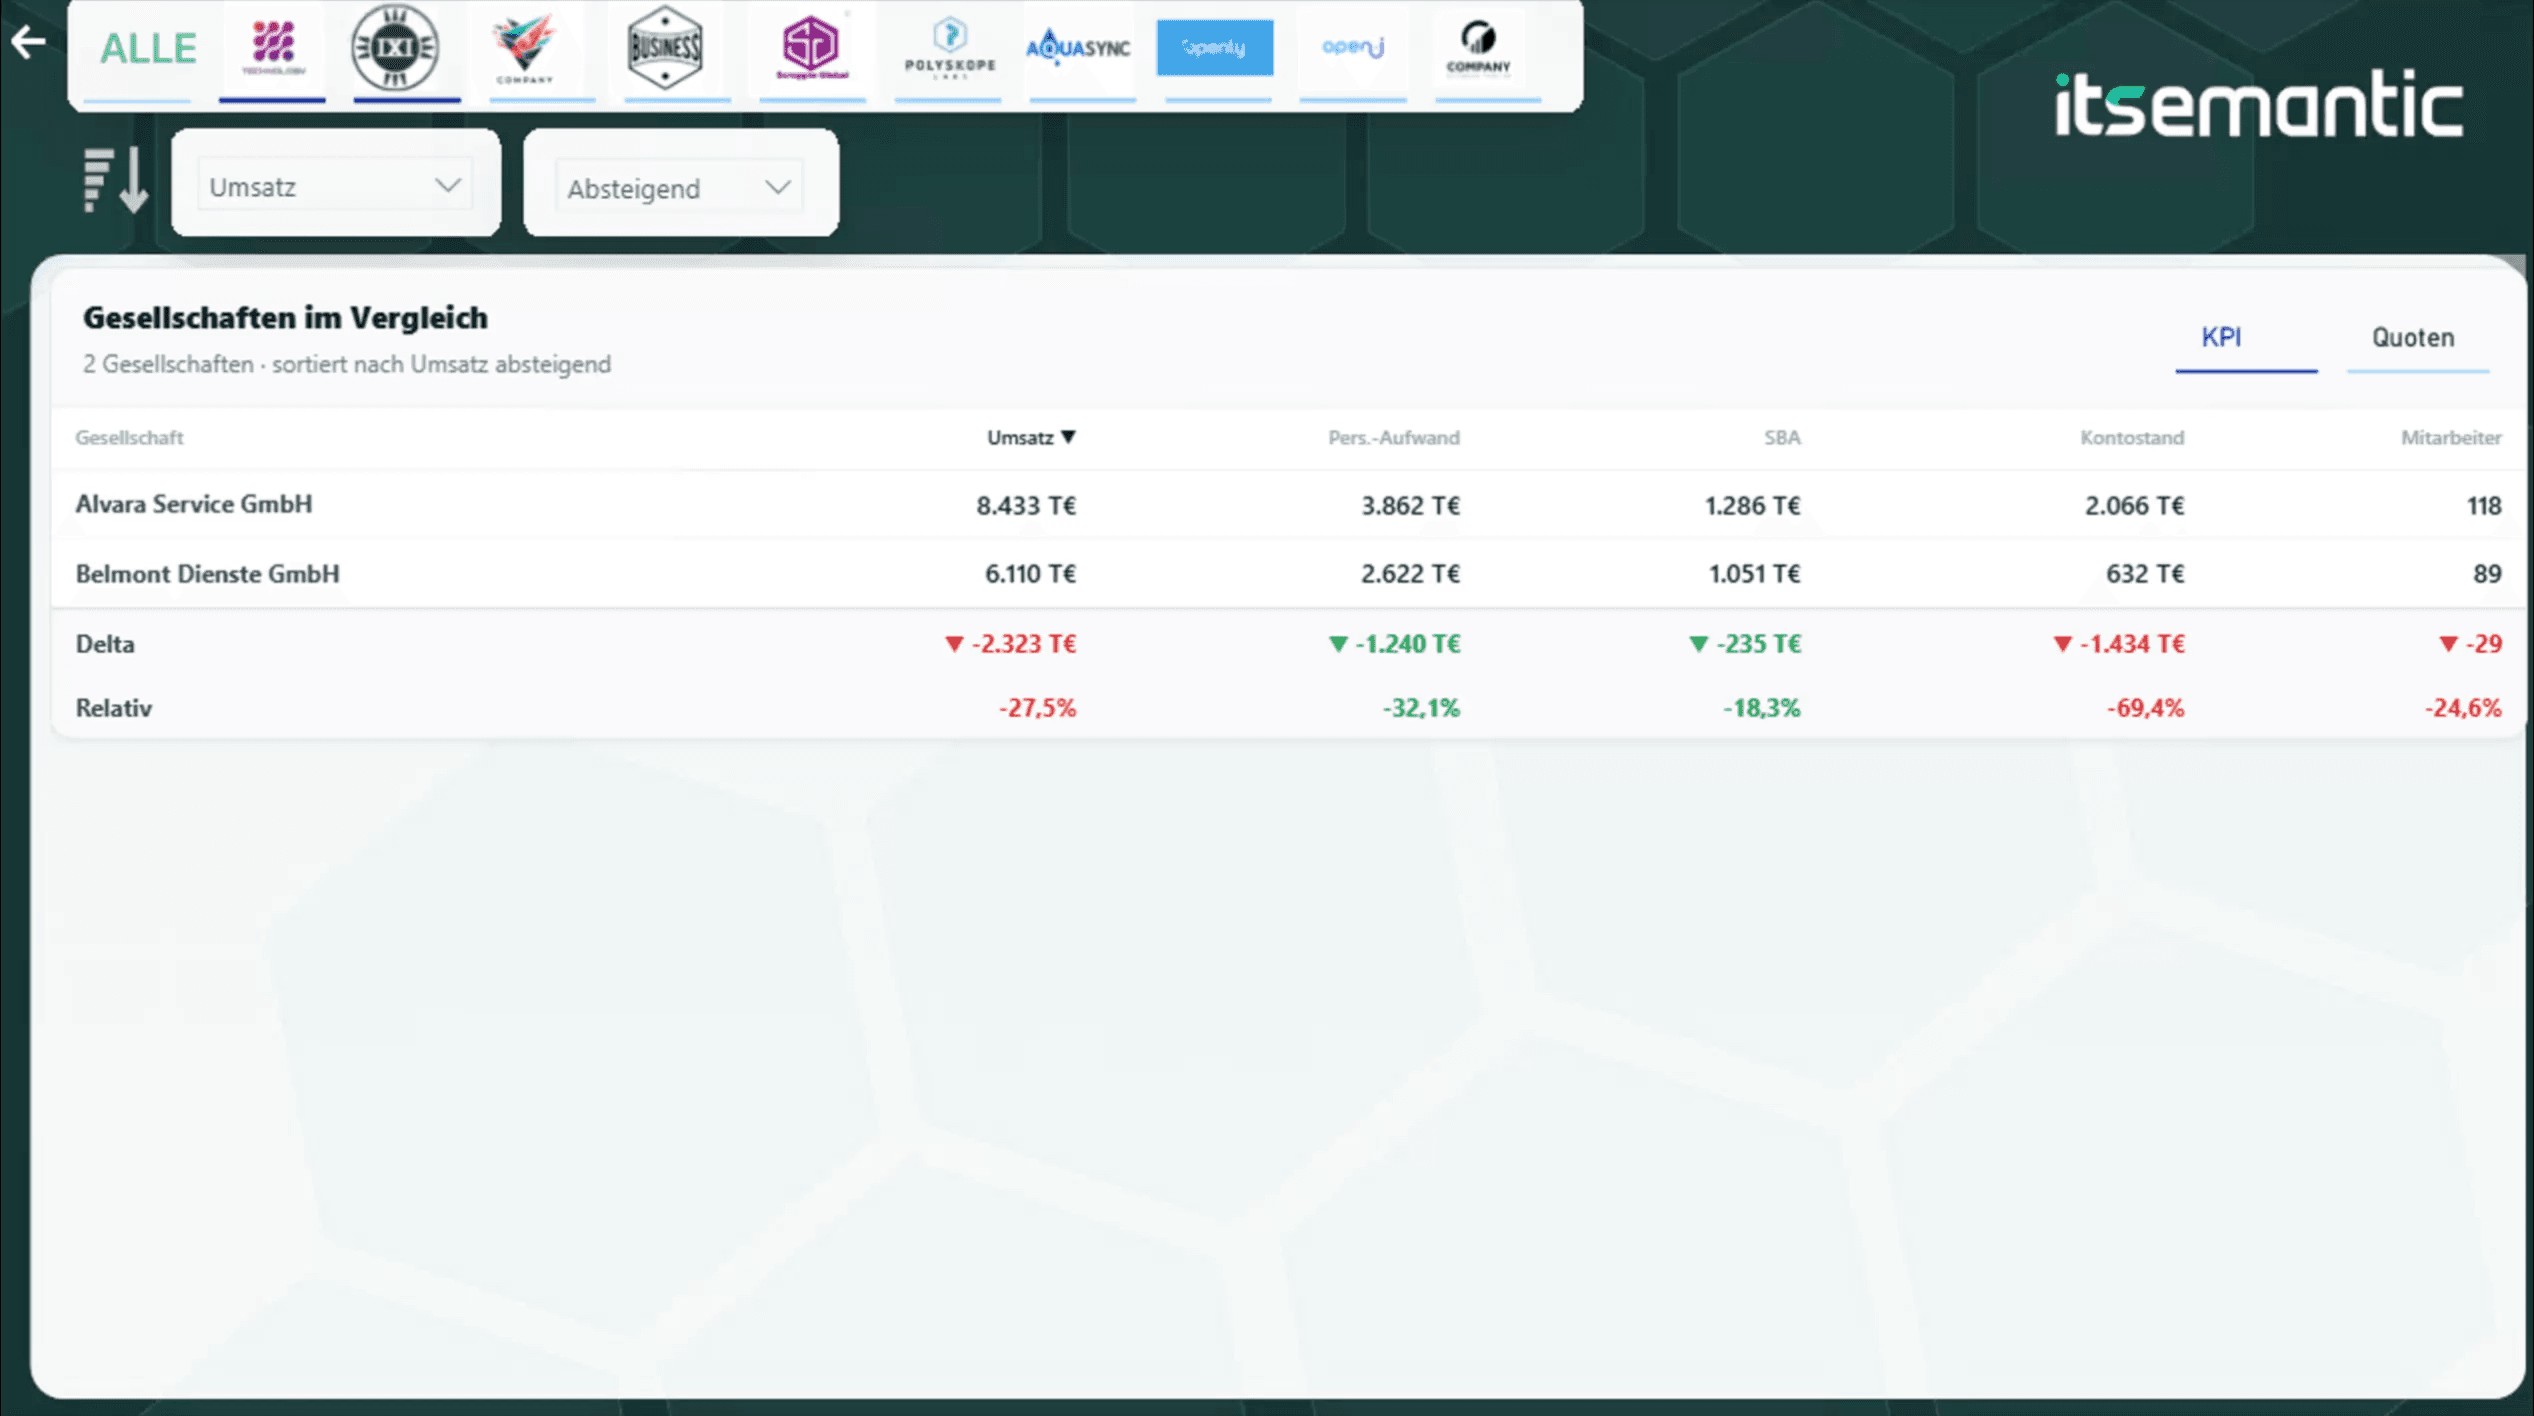Select the Aquasync logo

(1078, 47)
